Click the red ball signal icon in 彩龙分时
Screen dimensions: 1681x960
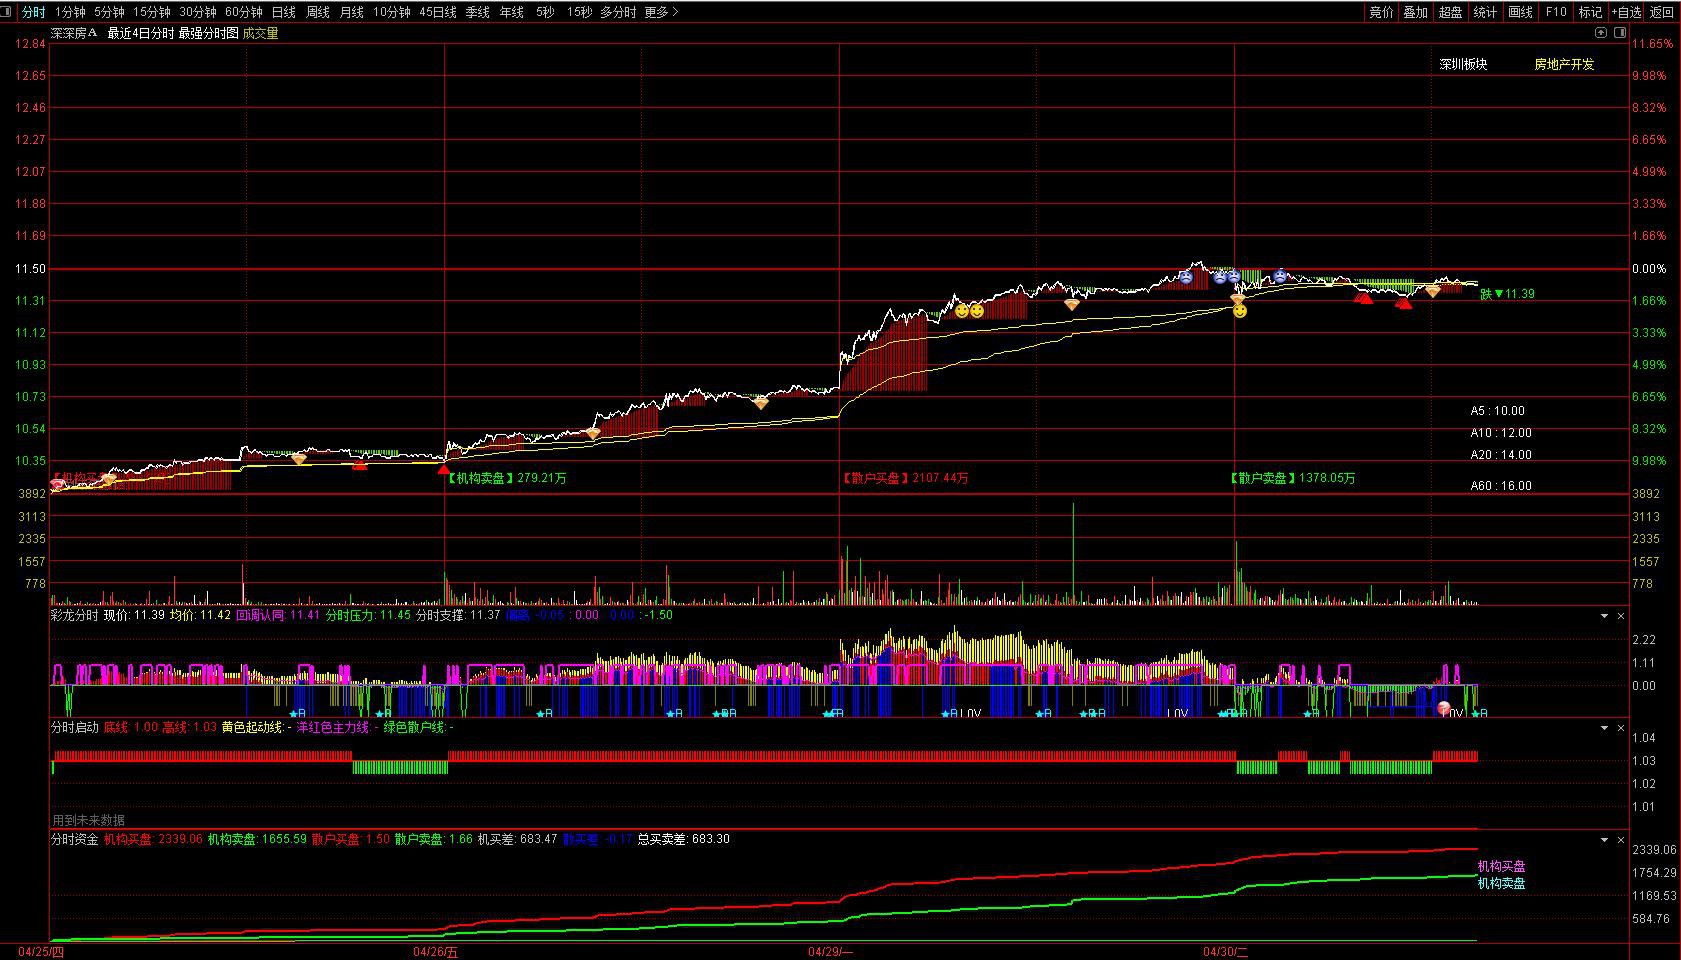tap(1444, 709)
